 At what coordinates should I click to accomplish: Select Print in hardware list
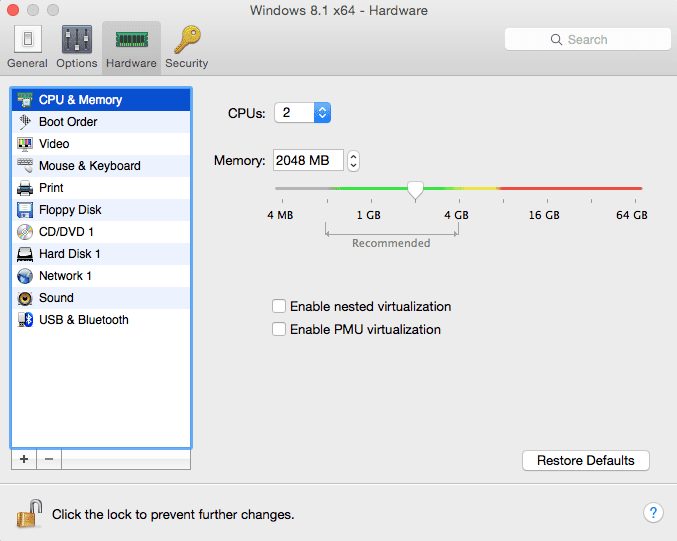pyautogui.click(x=101, y=188)
